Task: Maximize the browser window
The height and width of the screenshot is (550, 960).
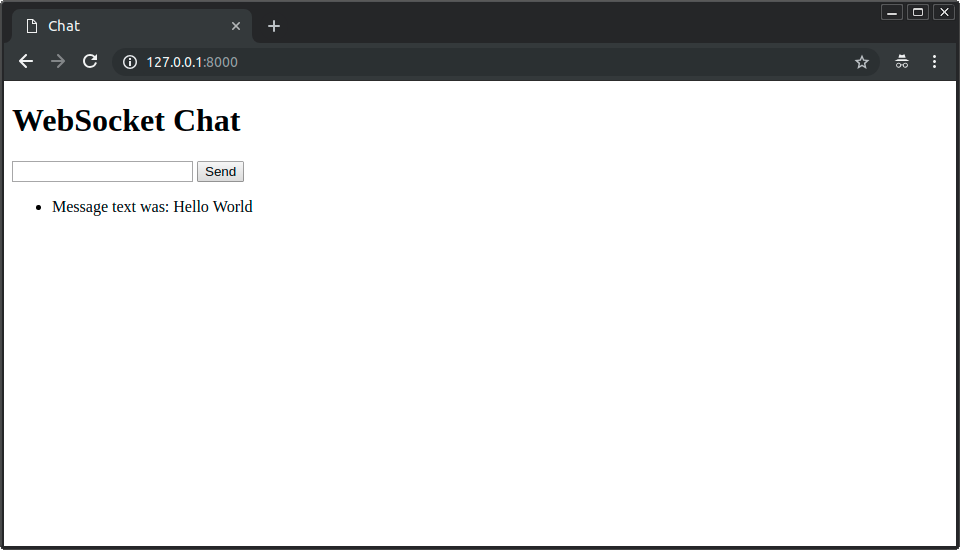Action: 918,12
